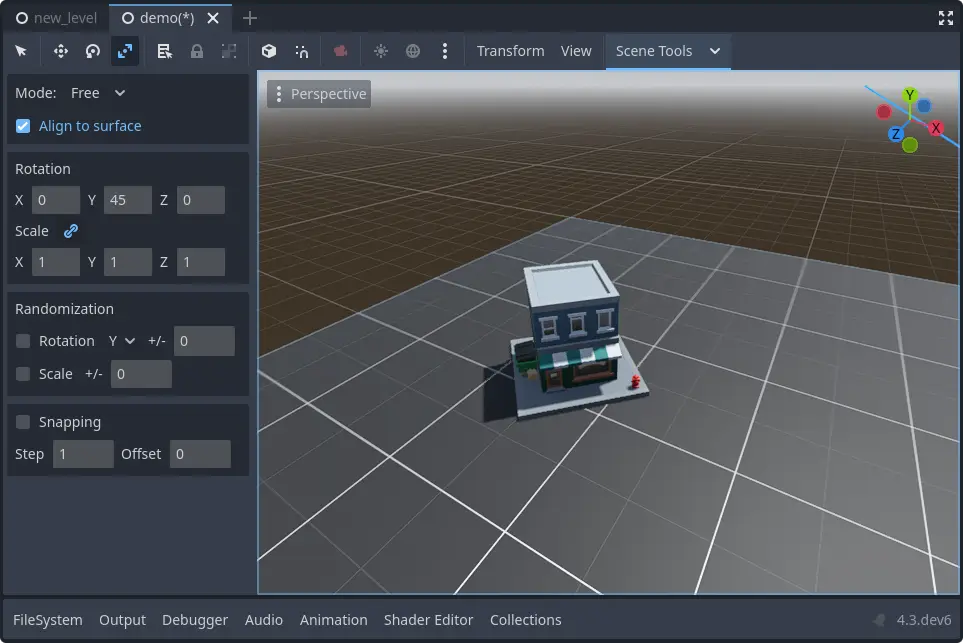Enable the Randomization Rotation checkbox
The image size is (963, 643).
(23, 341)
